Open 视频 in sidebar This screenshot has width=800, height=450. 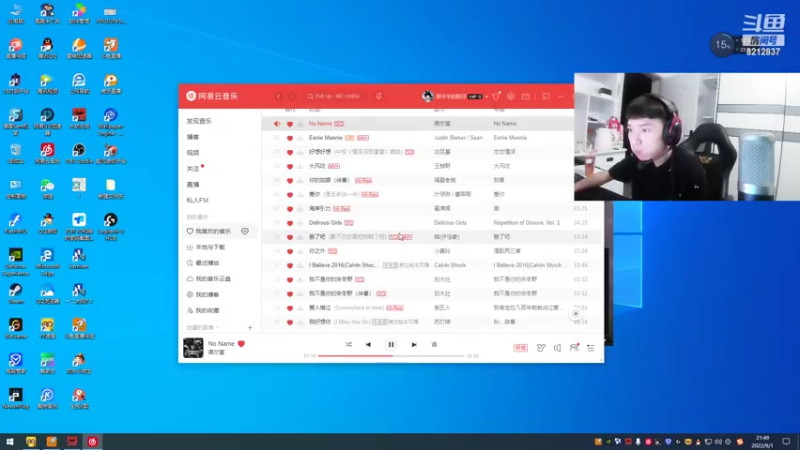[x=193, y=153]
